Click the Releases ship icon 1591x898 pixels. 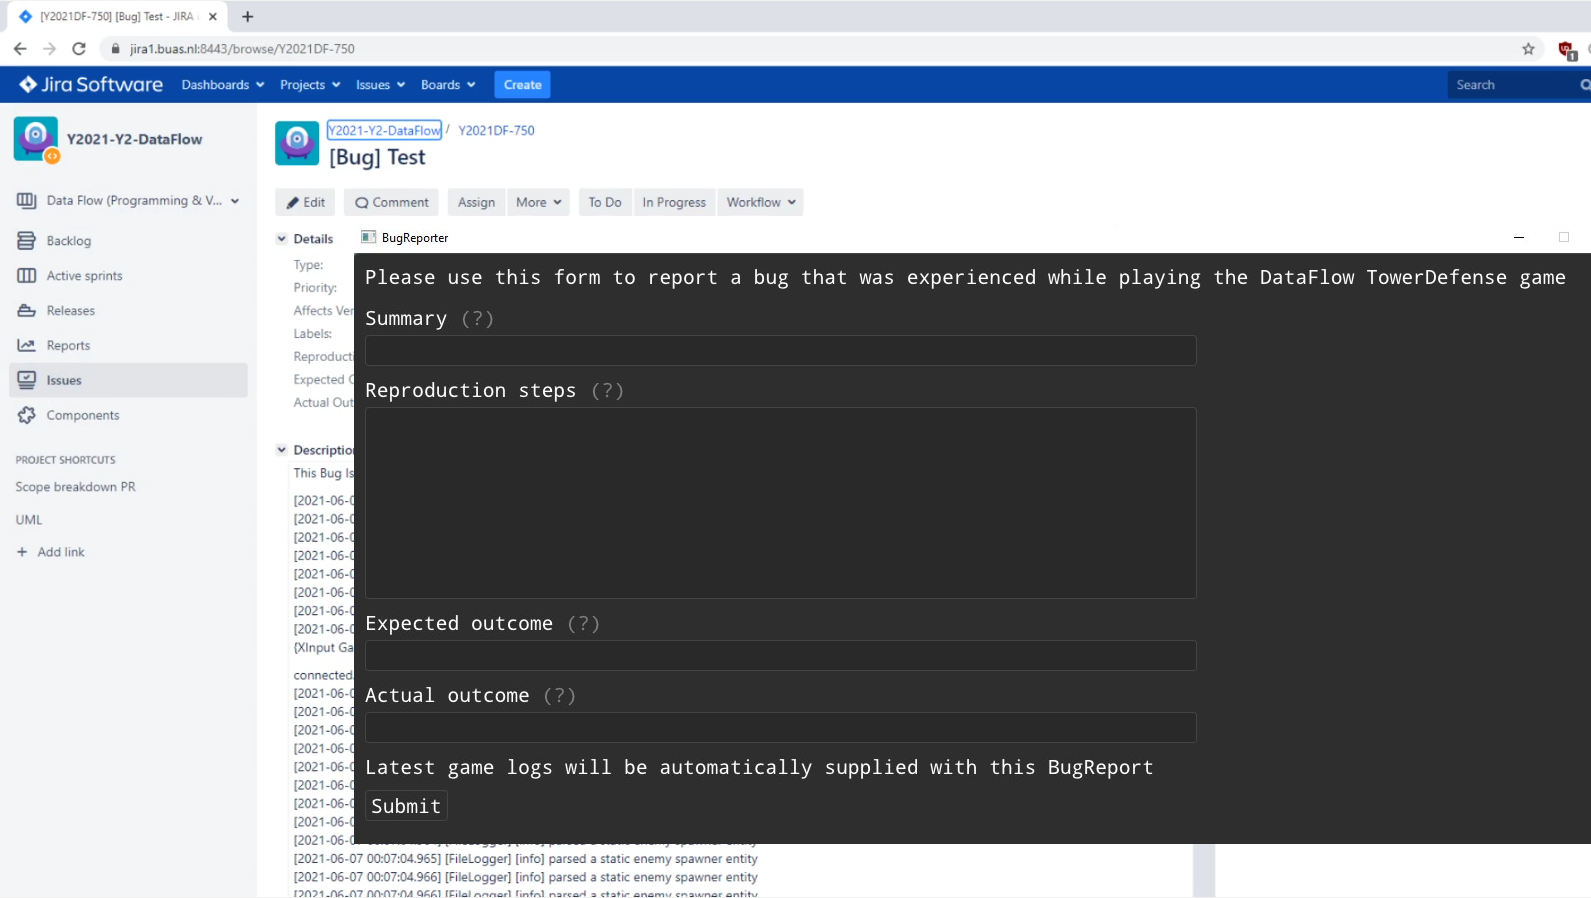(x=26, y=310)
